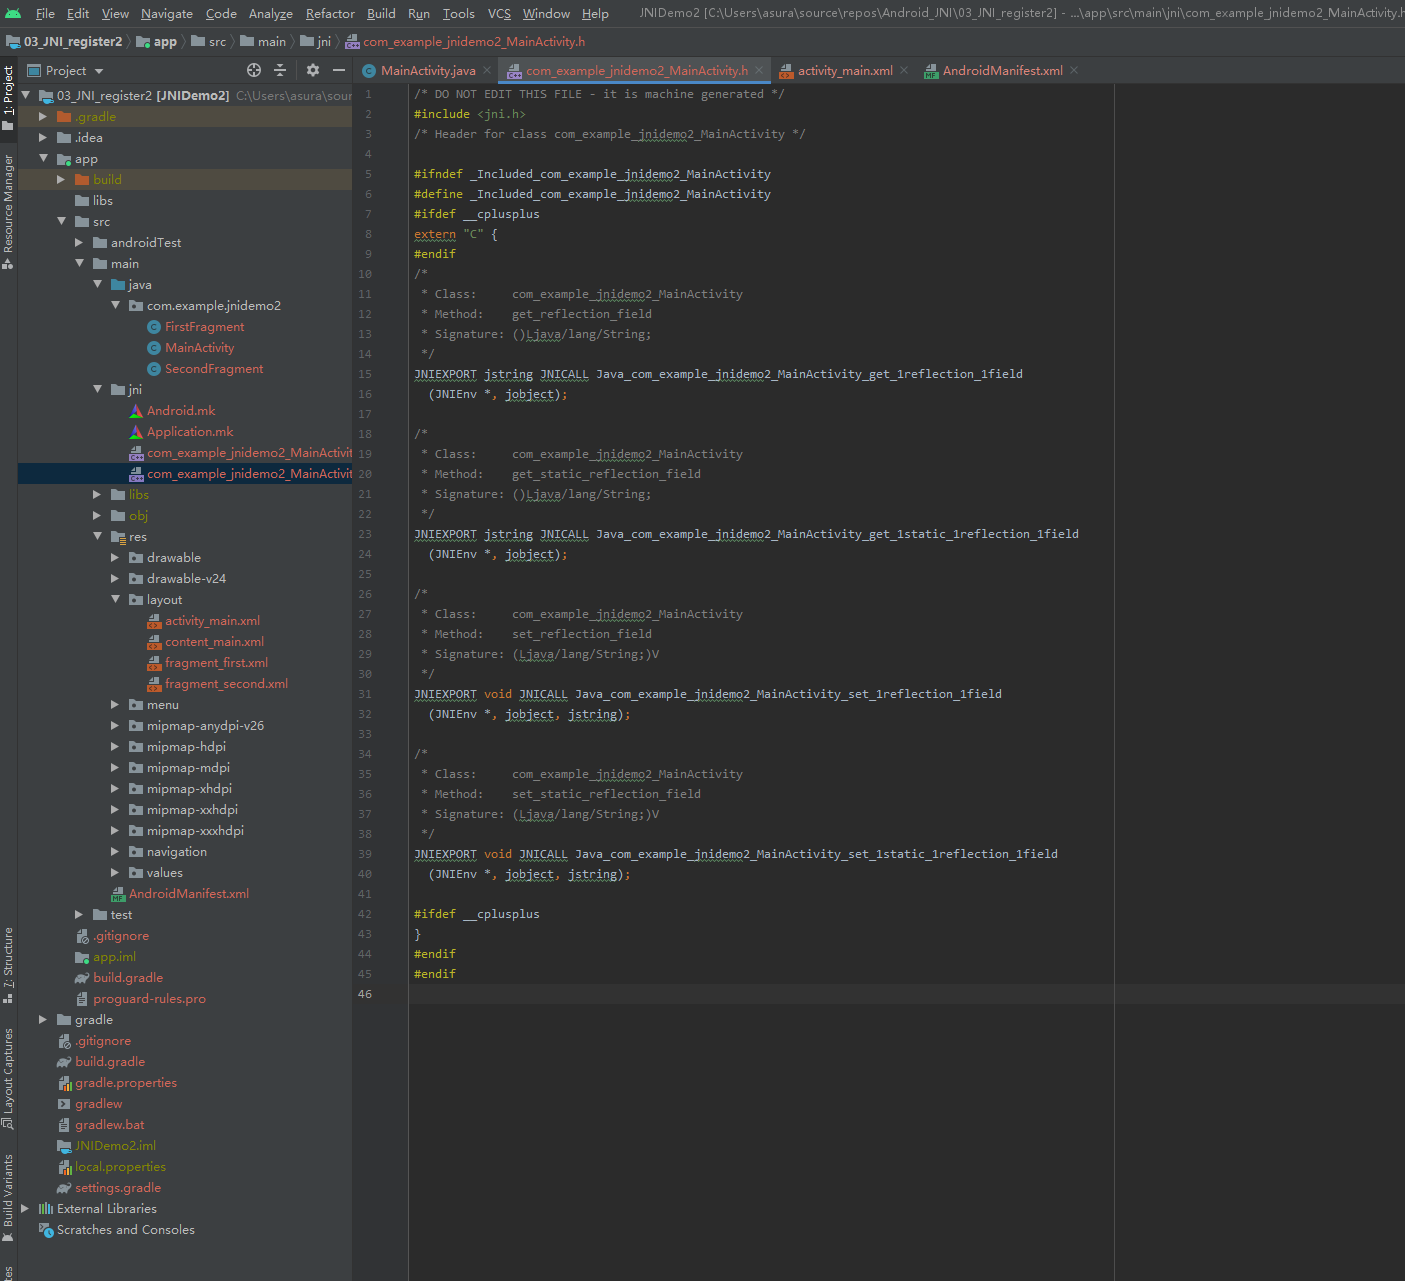Viewport: 1405px width, 1281px height.
Task: Open the Refactor menu
Action: pos(330,13)
